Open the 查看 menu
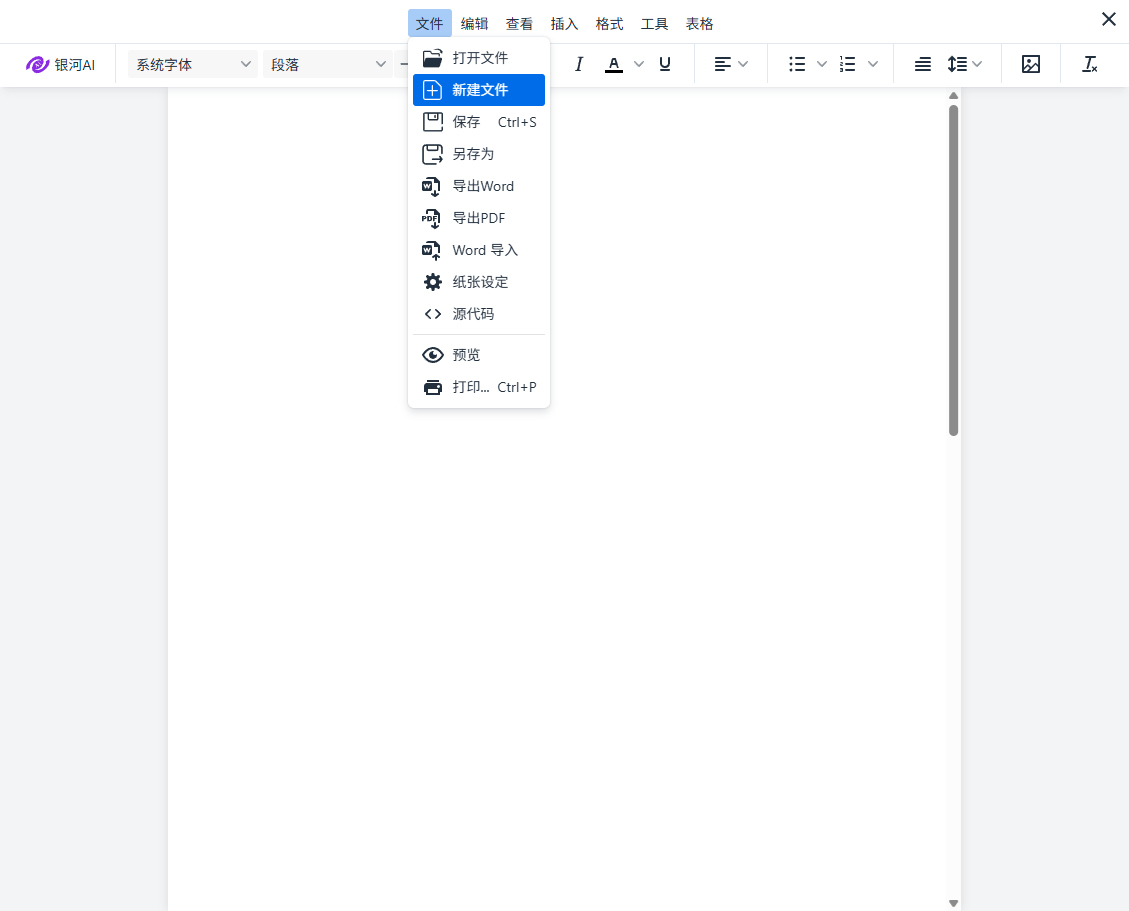 coord(519,24)
